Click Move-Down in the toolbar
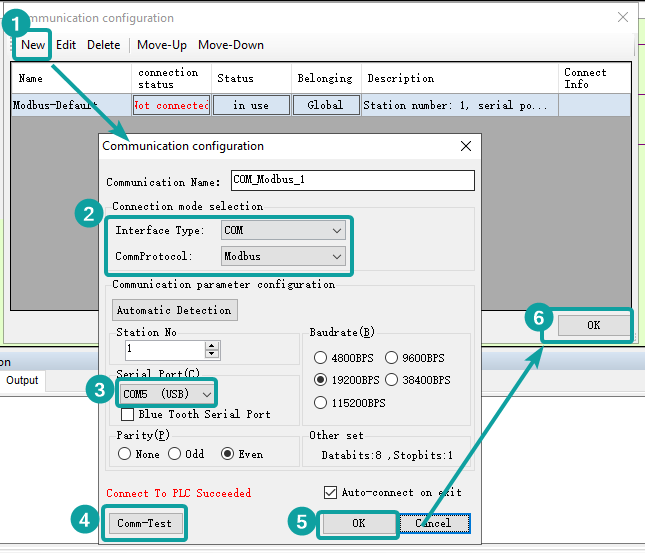 (230, 45)
